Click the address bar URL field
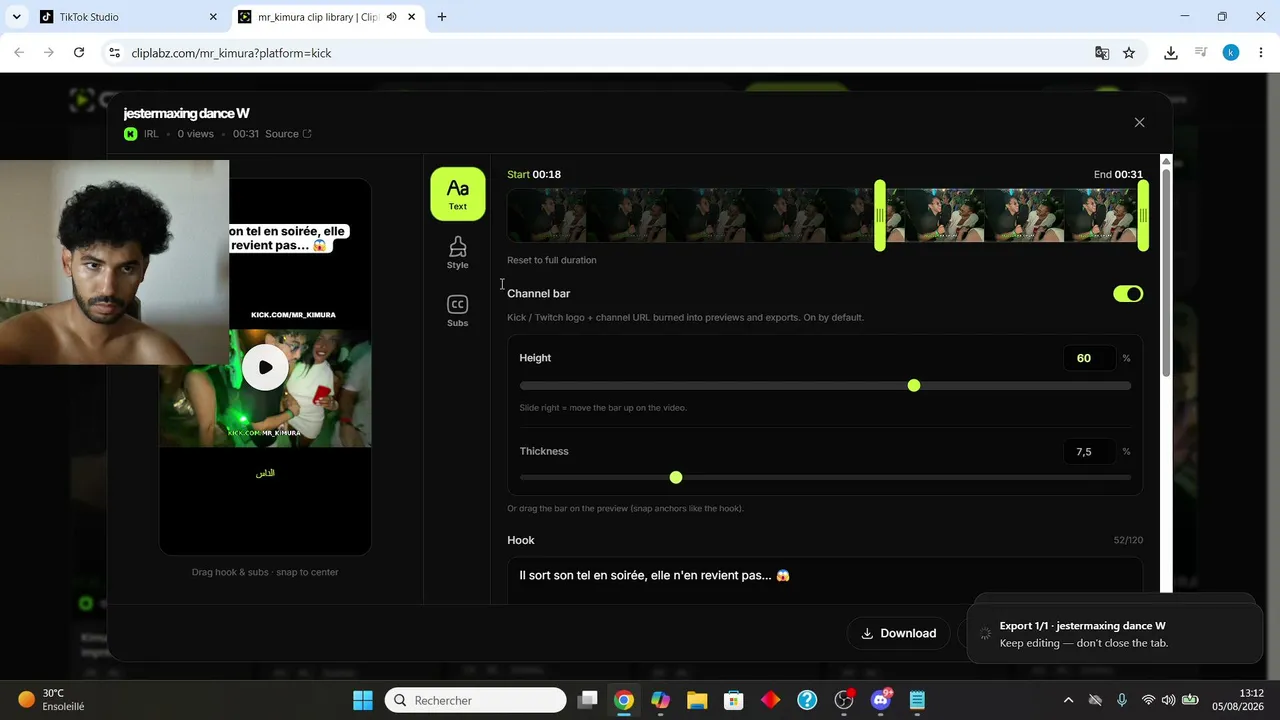This screenshot has height=720, width=1280. point(600,53)
